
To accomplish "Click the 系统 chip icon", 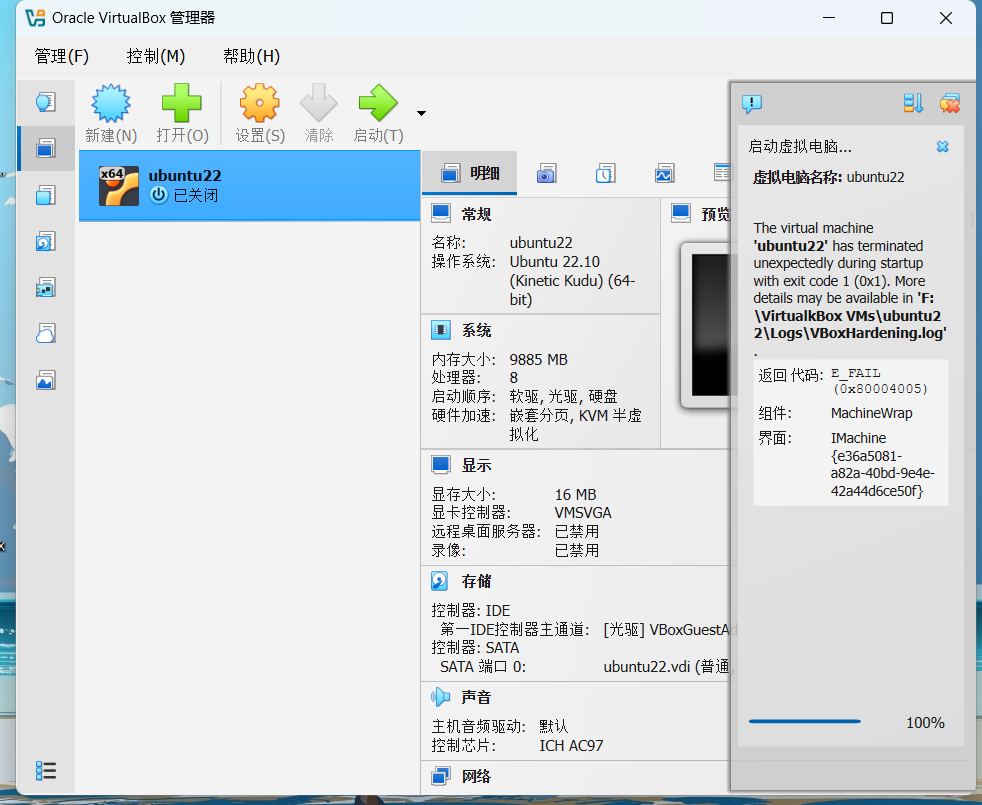I will [x=441, y=330].
